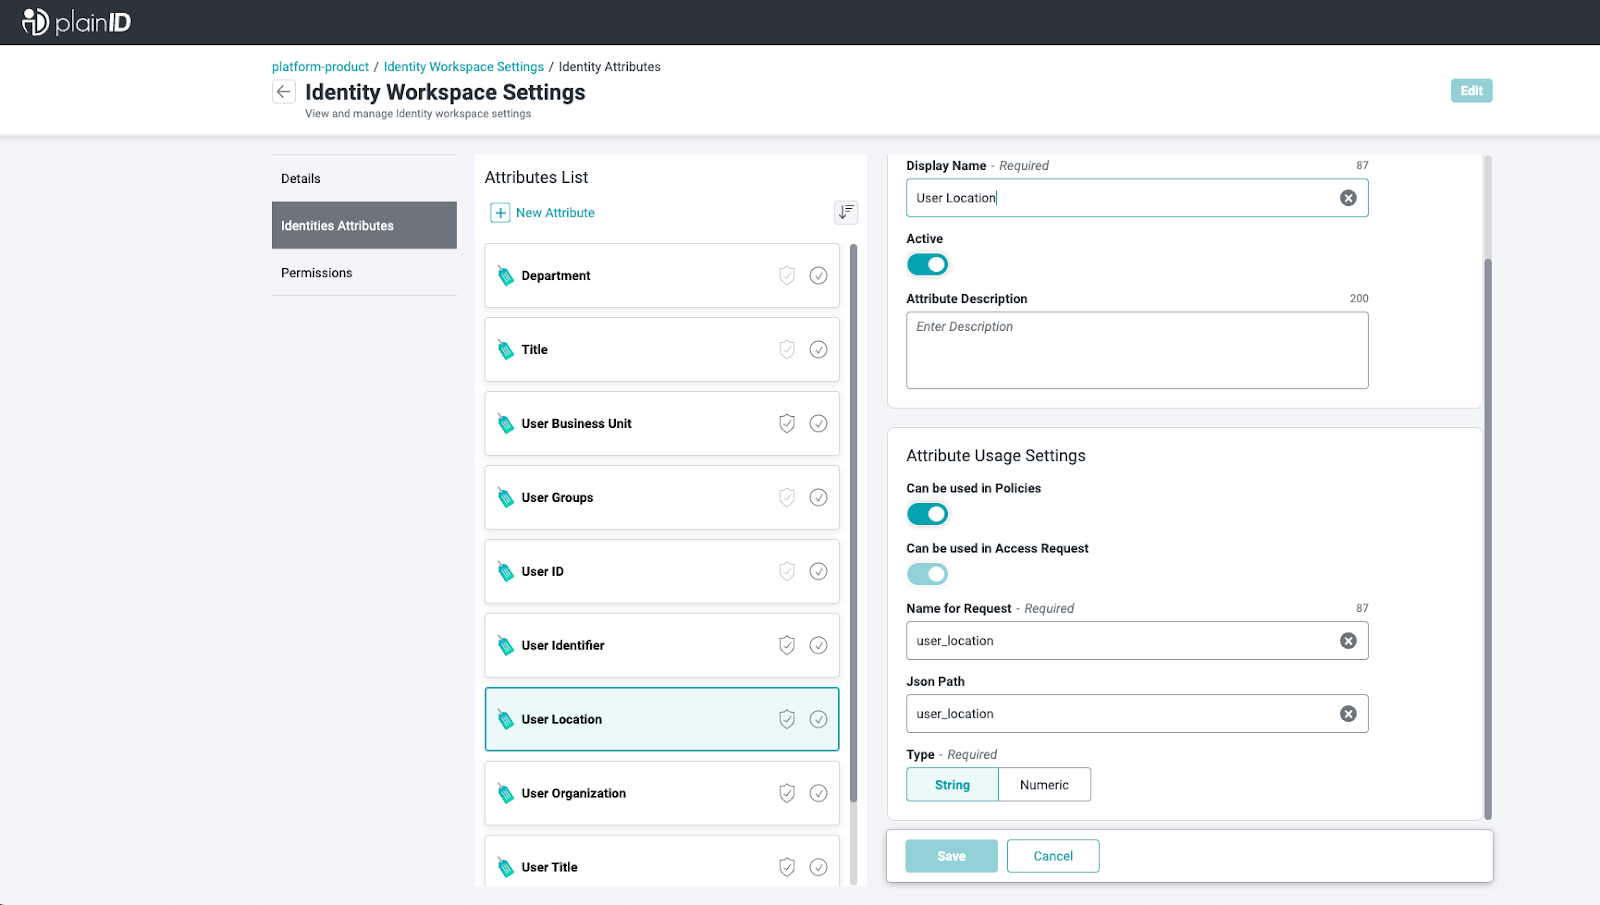Image resolution: width=1600 pixels, height=905 pixels.
Task: Toggle Can be used in Policies switch
Action: click(927, 514)
